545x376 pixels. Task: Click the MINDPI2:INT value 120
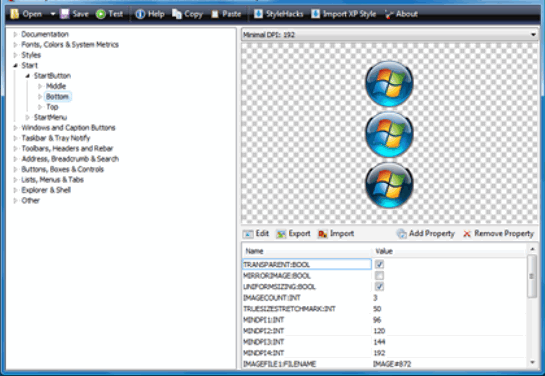pos(379,331)
